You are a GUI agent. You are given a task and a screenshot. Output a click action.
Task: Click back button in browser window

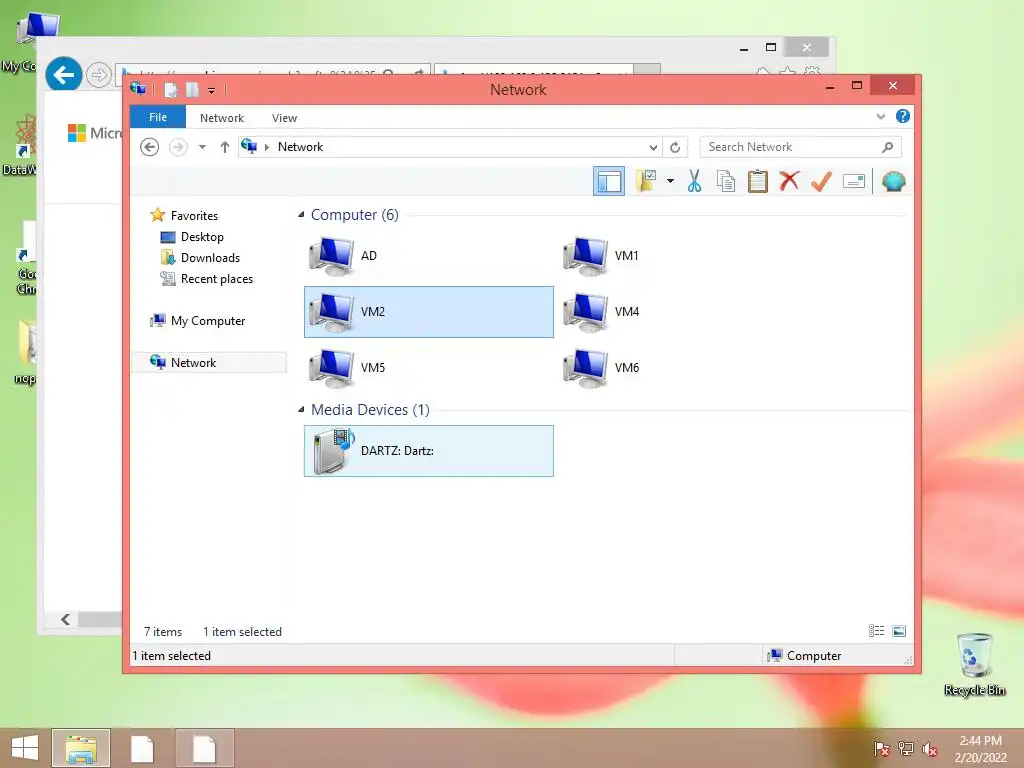coord(63,74)
